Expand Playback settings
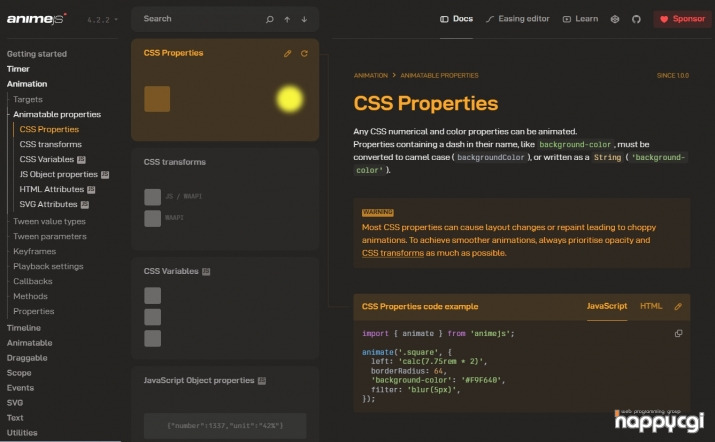The width and height of the screenshot is (715, 442). coord(48,266)
